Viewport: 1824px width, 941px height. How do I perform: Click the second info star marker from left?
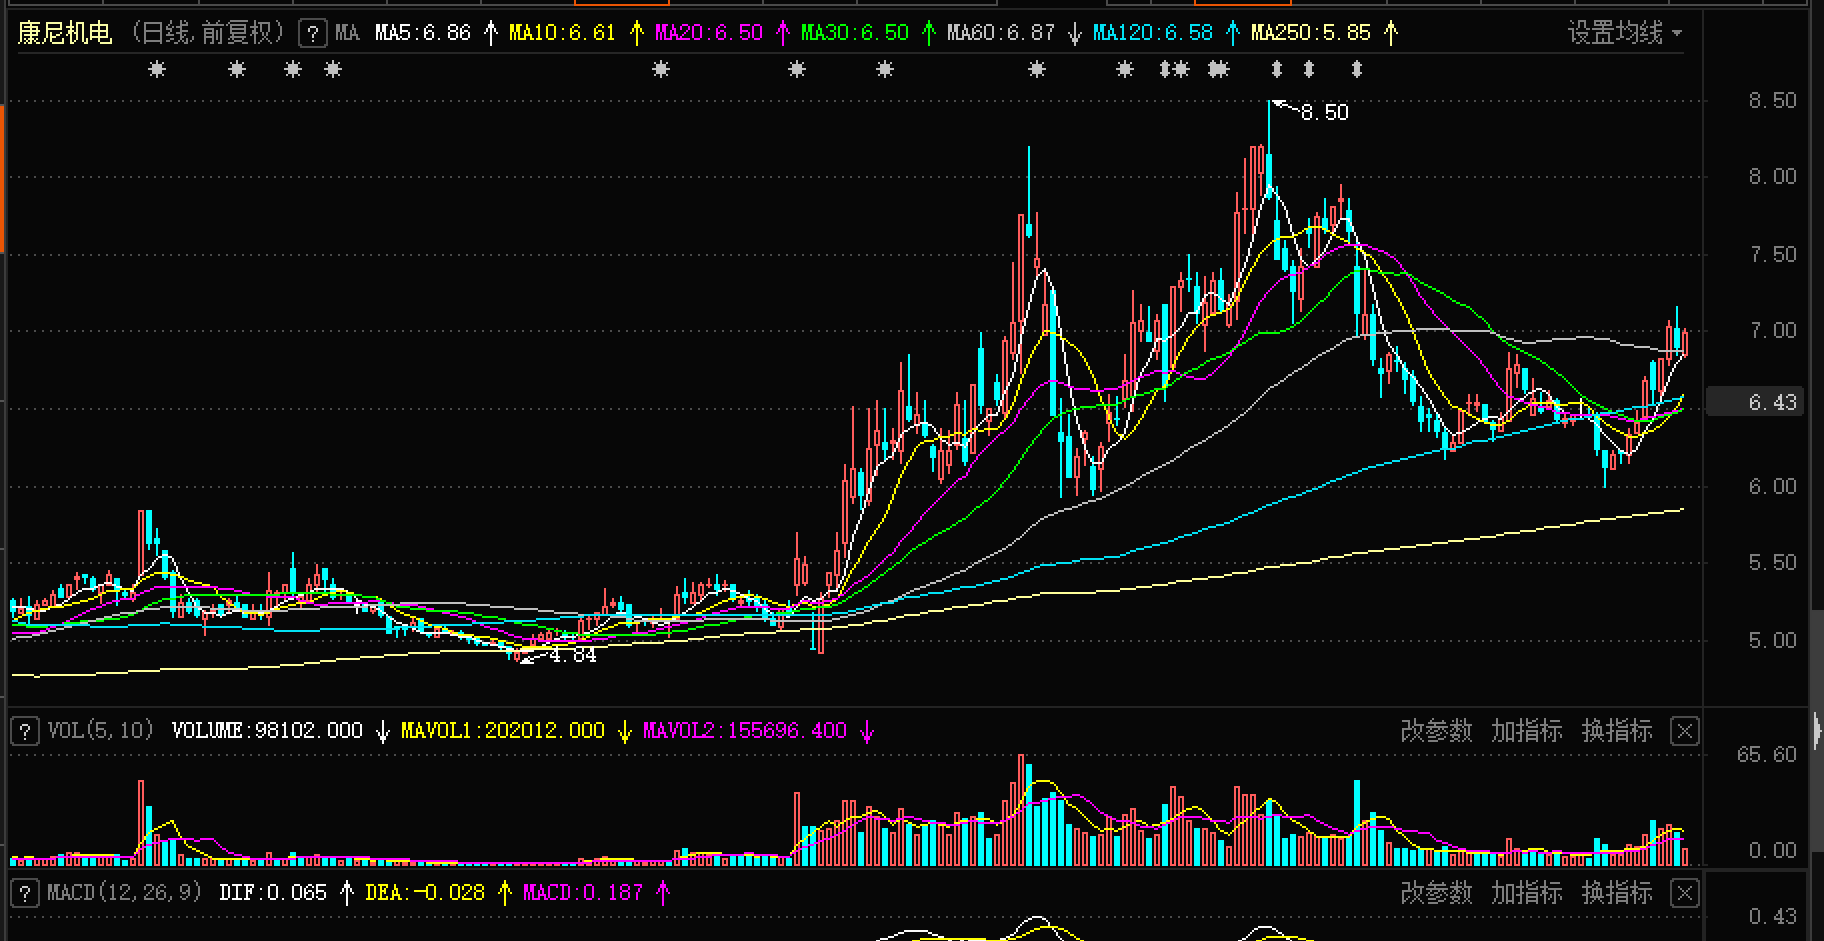pyautogui.click(x=237, y=70)
